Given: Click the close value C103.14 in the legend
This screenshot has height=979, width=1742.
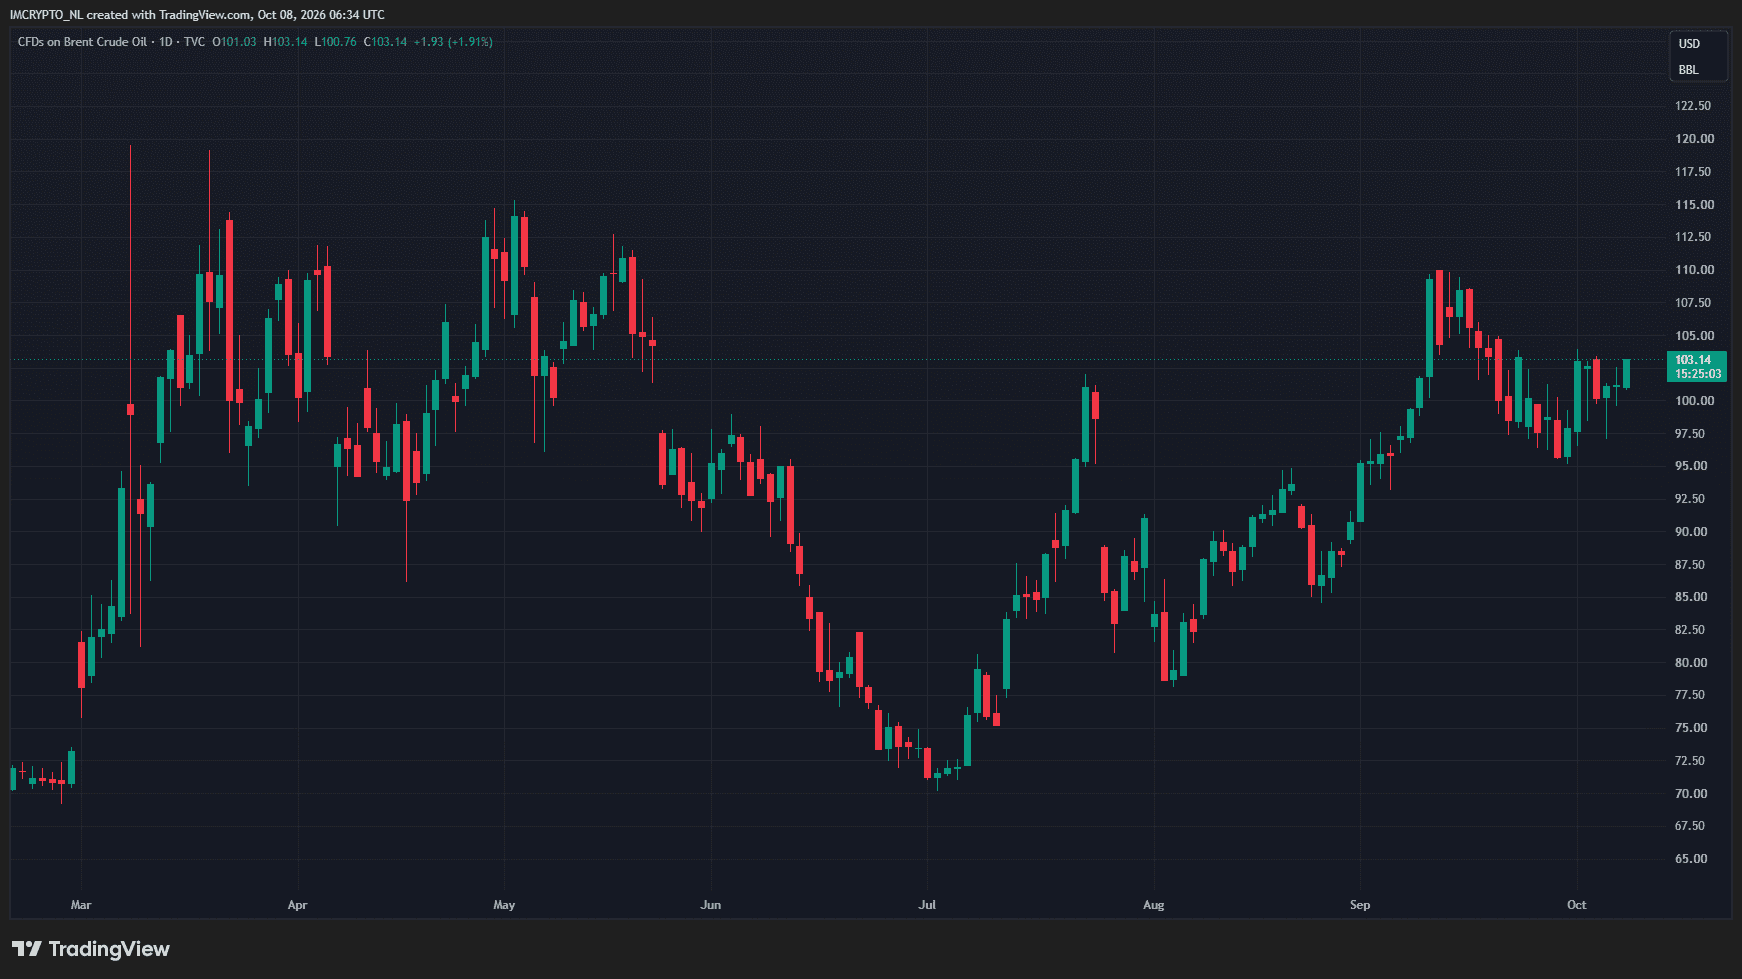Looking at the screenshot, I should coord(385,42).
